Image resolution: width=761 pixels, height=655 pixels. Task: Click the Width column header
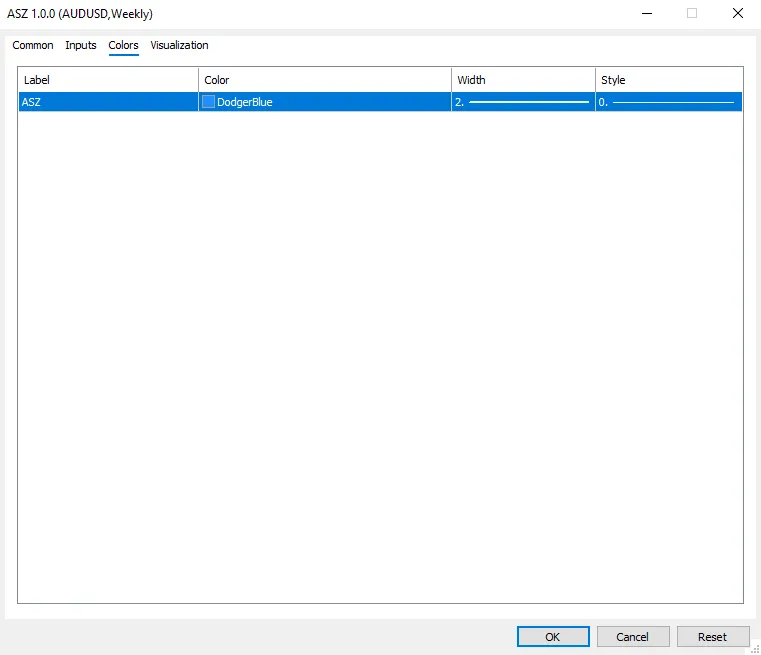point(522,80)
